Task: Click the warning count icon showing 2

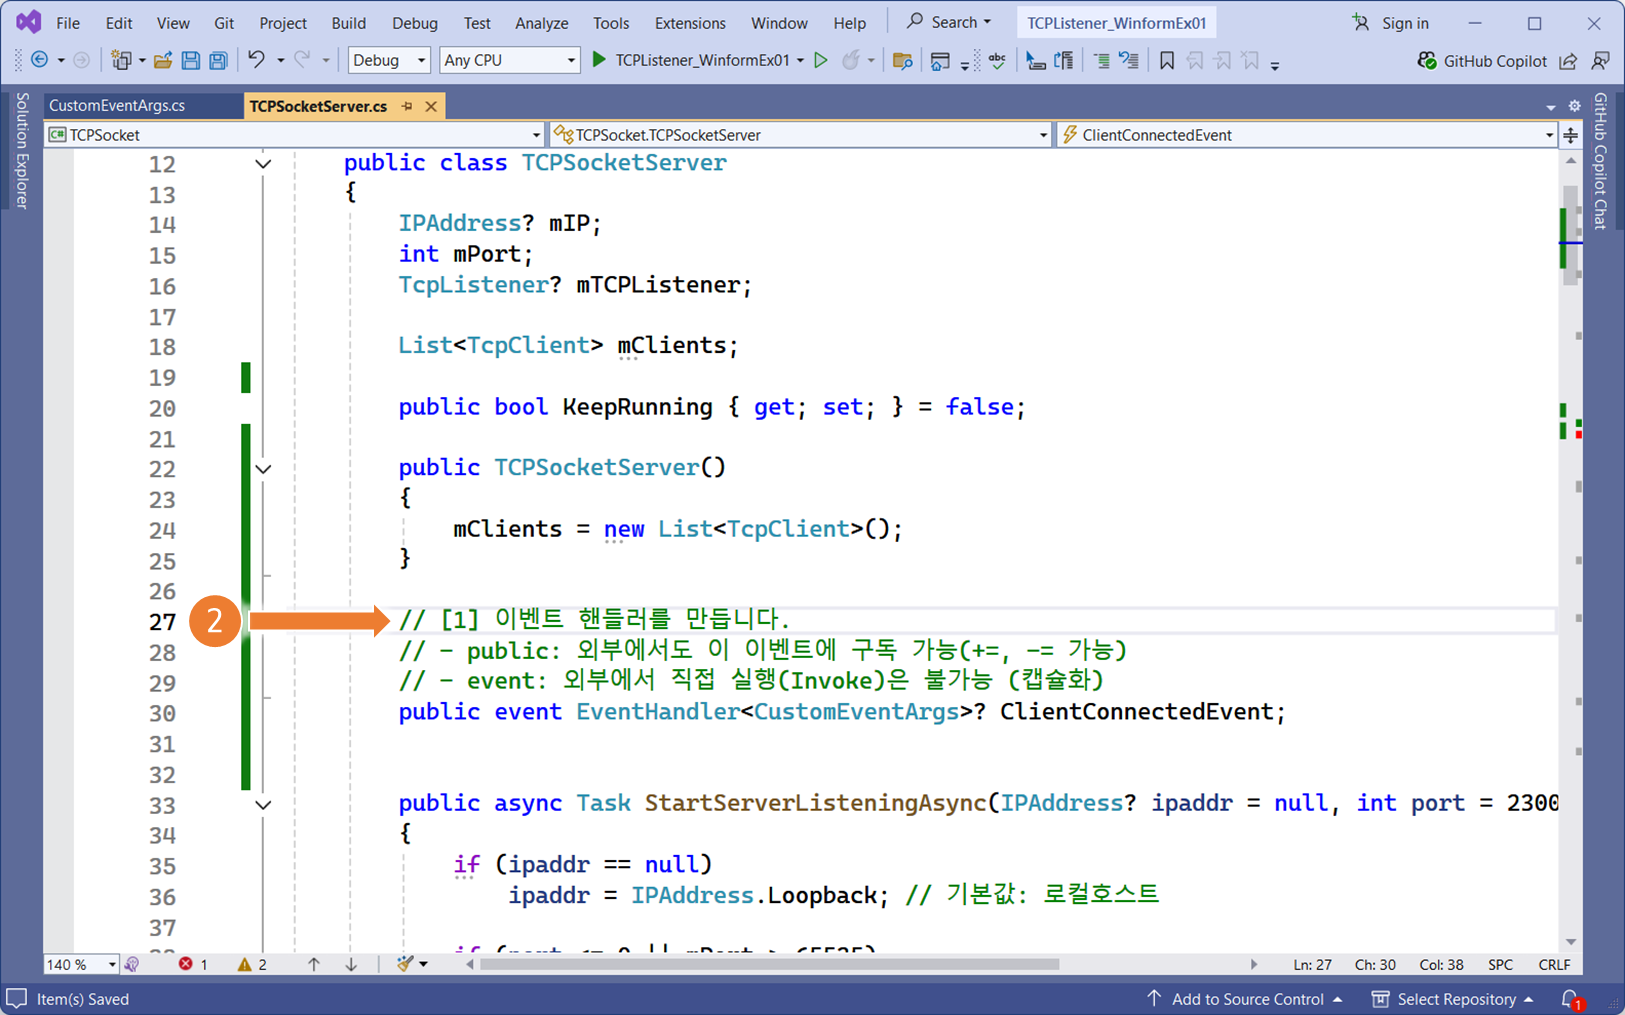Action: (x=244, y=964)
